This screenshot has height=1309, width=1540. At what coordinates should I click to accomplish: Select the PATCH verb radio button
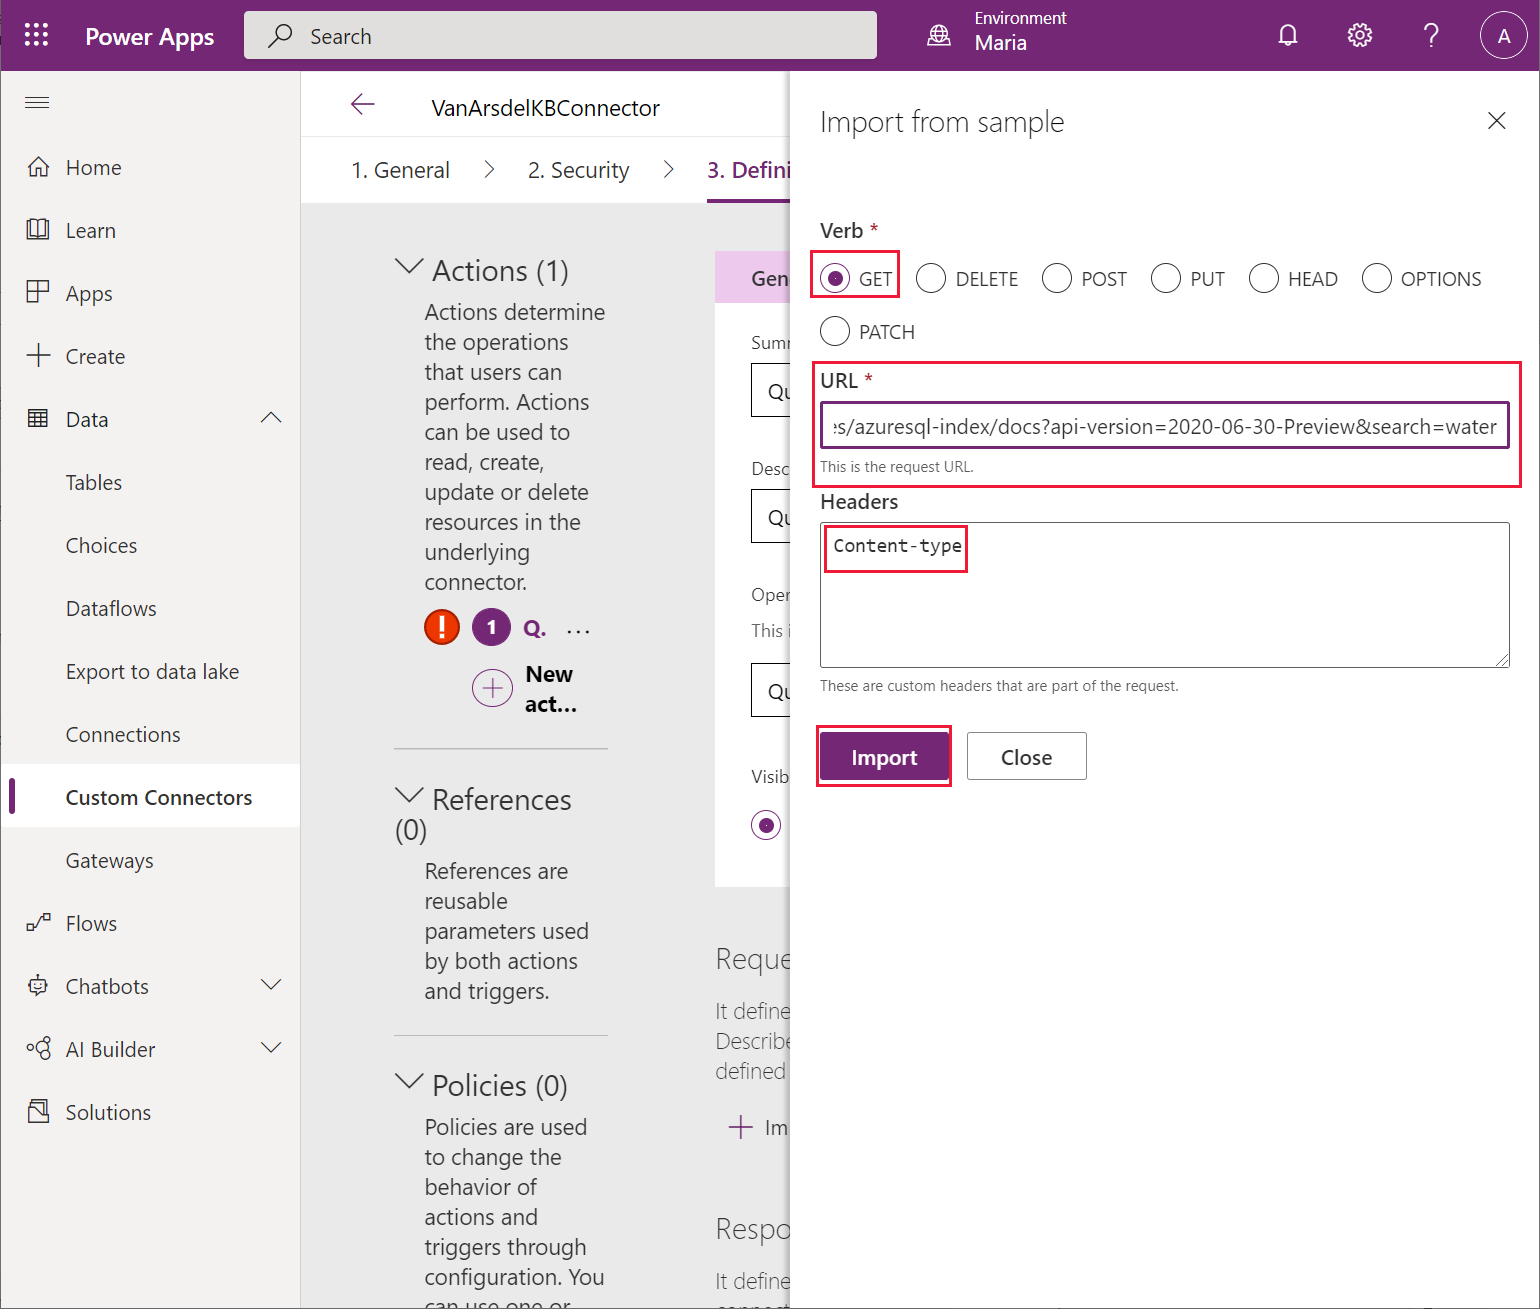click(x=835, y=331)
